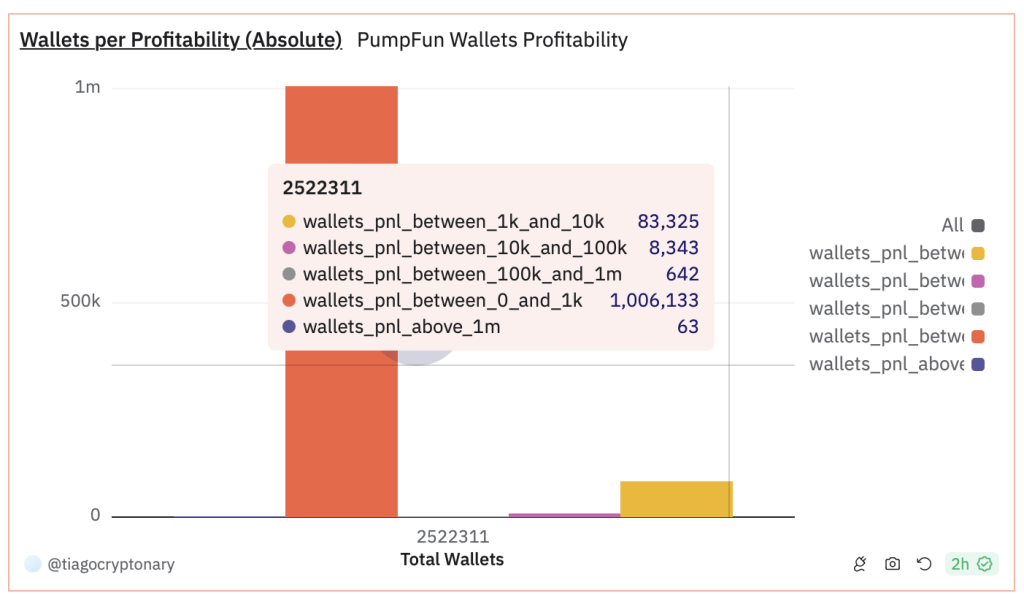
Task: Click the plug embed icon in bottom toolbar
Action: pos(860,564)
